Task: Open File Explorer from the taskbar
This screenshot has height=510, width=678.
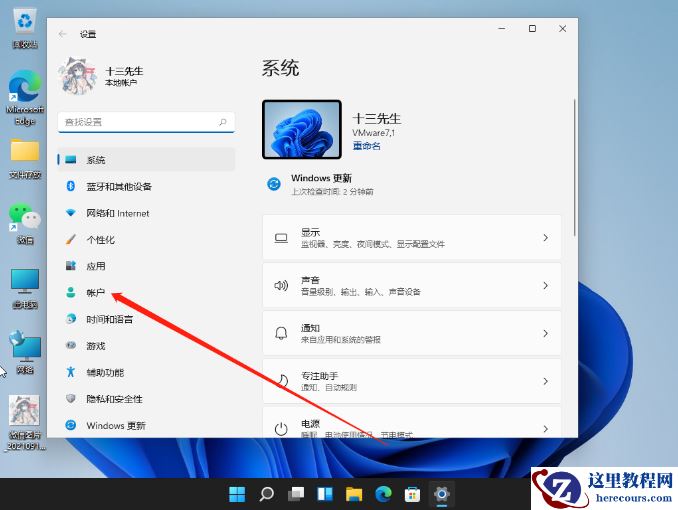Action: (x=354, y=494)
